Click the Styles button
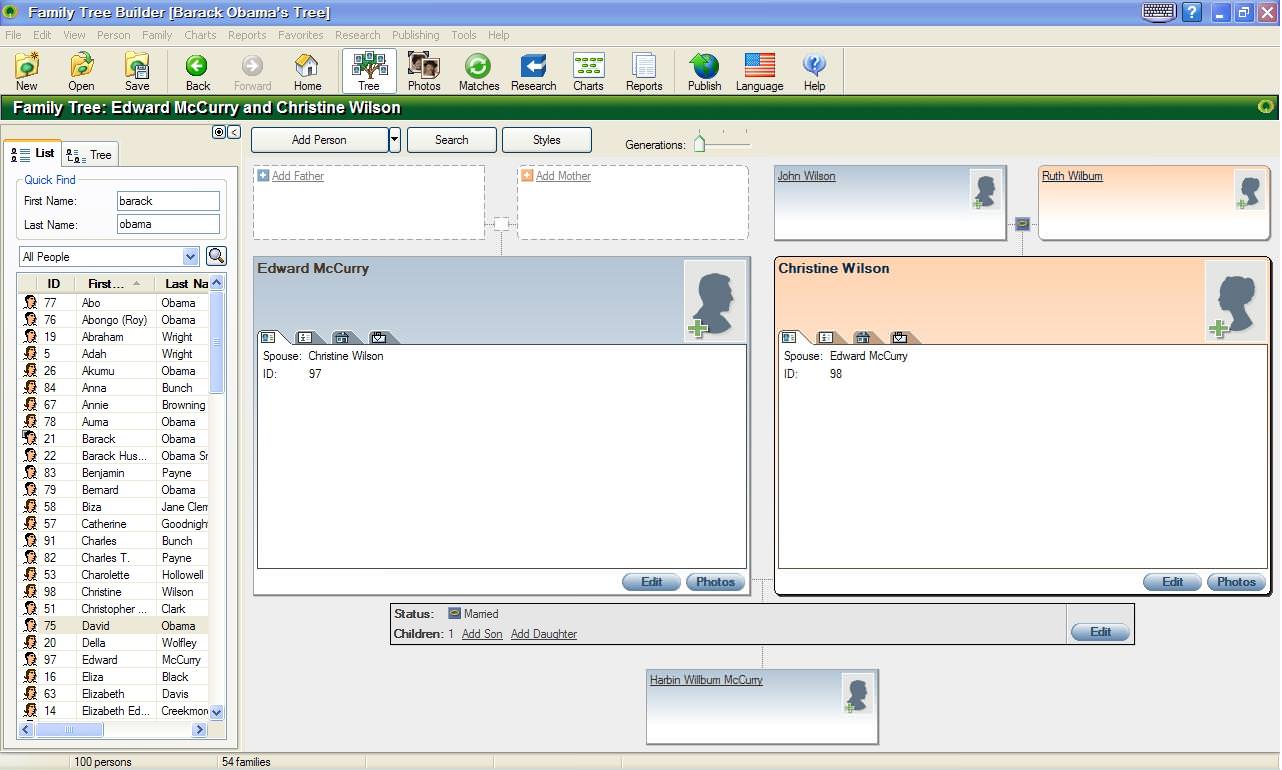 547,140
